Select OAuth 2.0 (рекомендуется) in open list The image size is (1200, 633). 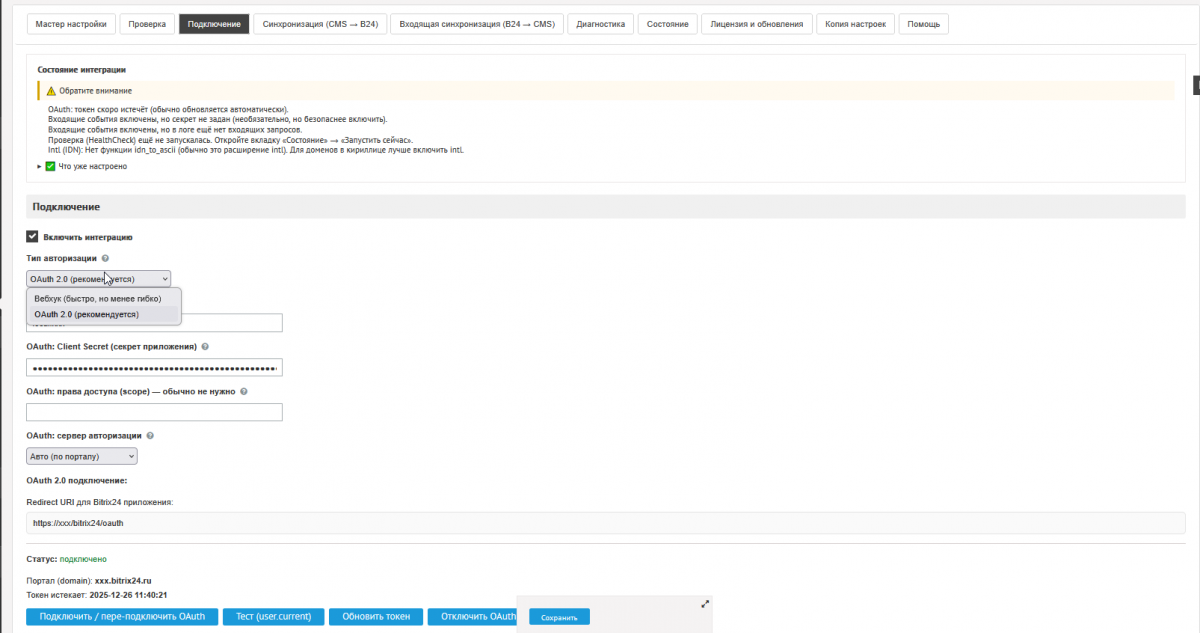86,314
